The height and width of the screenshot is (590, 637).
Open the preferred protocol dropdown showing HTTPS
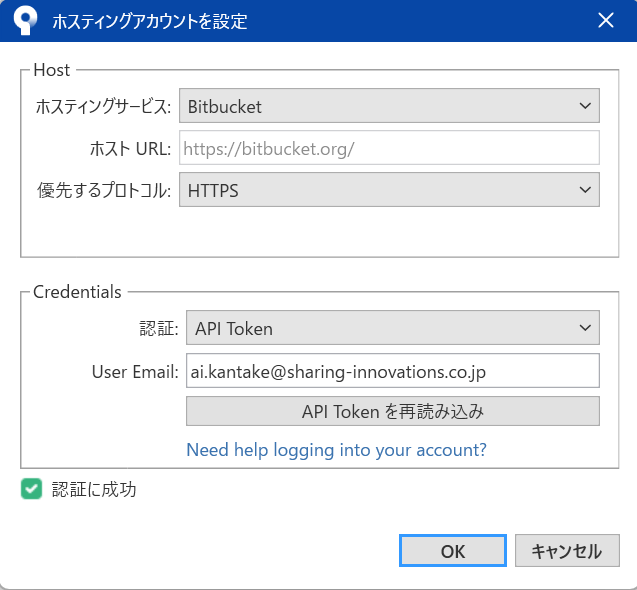coord(389,190)
